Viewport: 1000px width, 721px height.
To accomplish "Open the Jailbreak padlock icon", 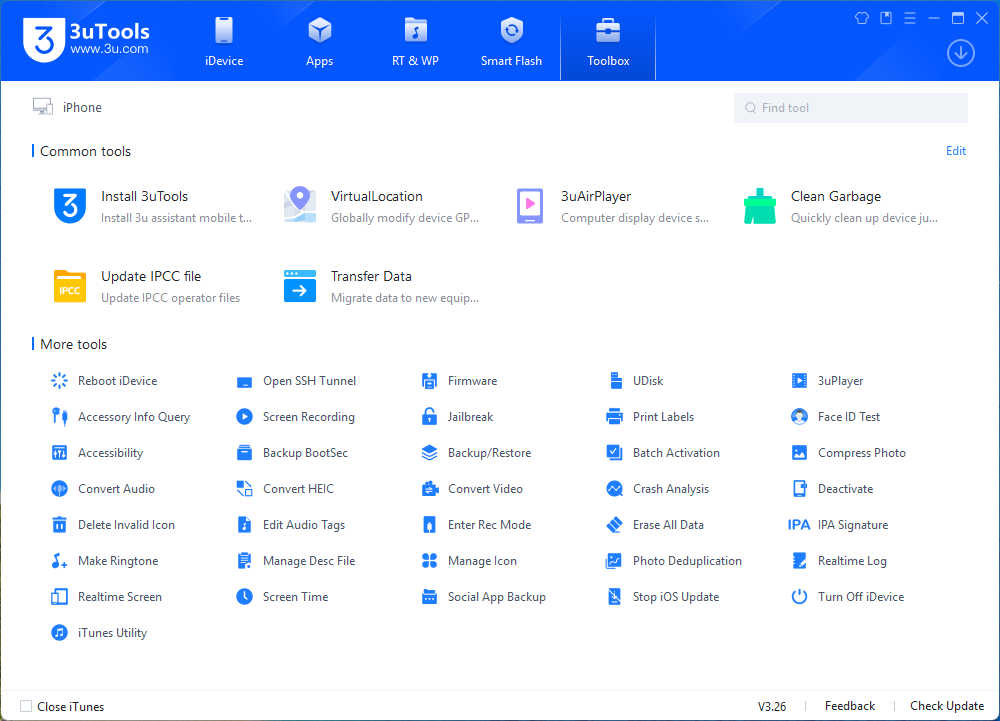I will pyautogui.click(x=430, y=416).
